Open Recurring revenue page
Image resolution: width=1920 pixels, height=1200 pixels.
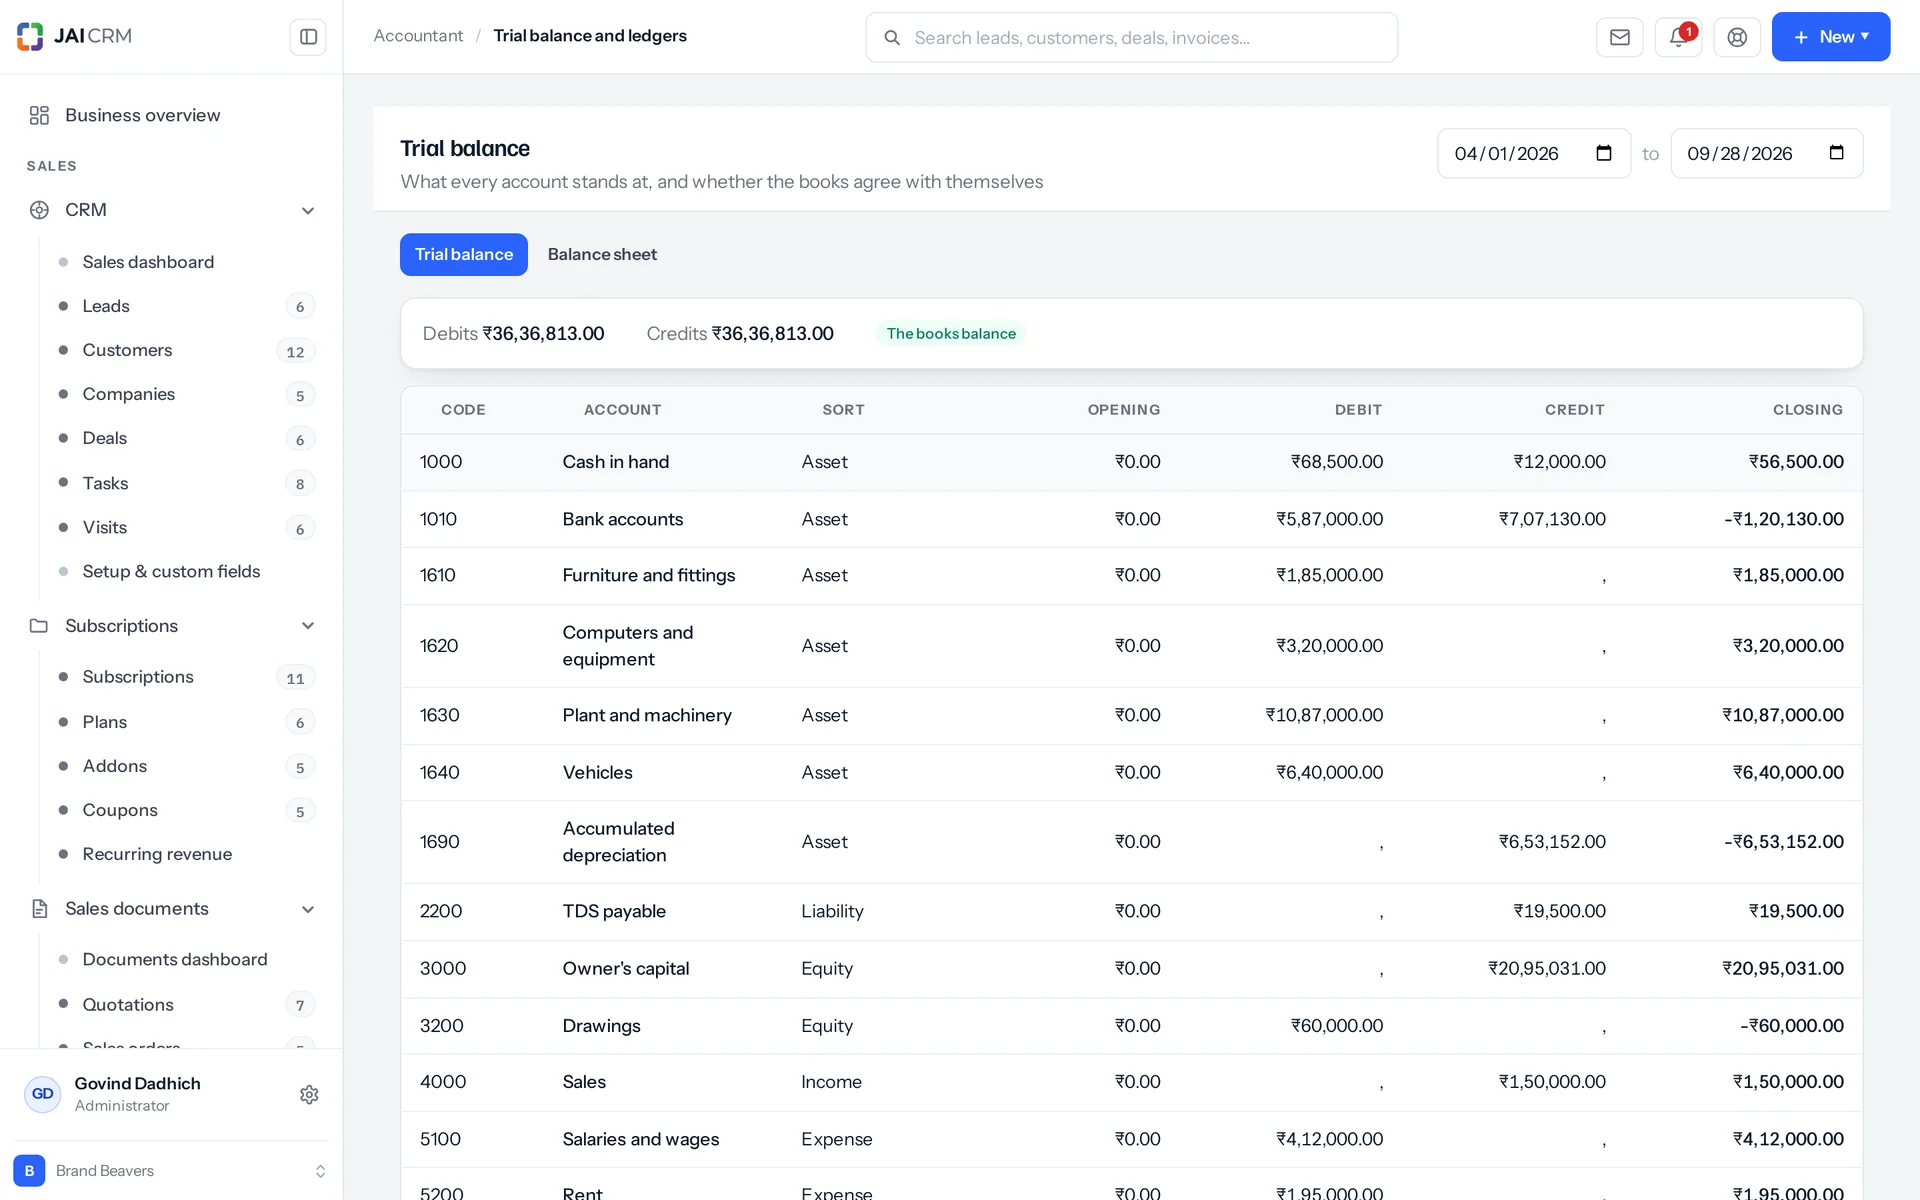tap(157, 854)
